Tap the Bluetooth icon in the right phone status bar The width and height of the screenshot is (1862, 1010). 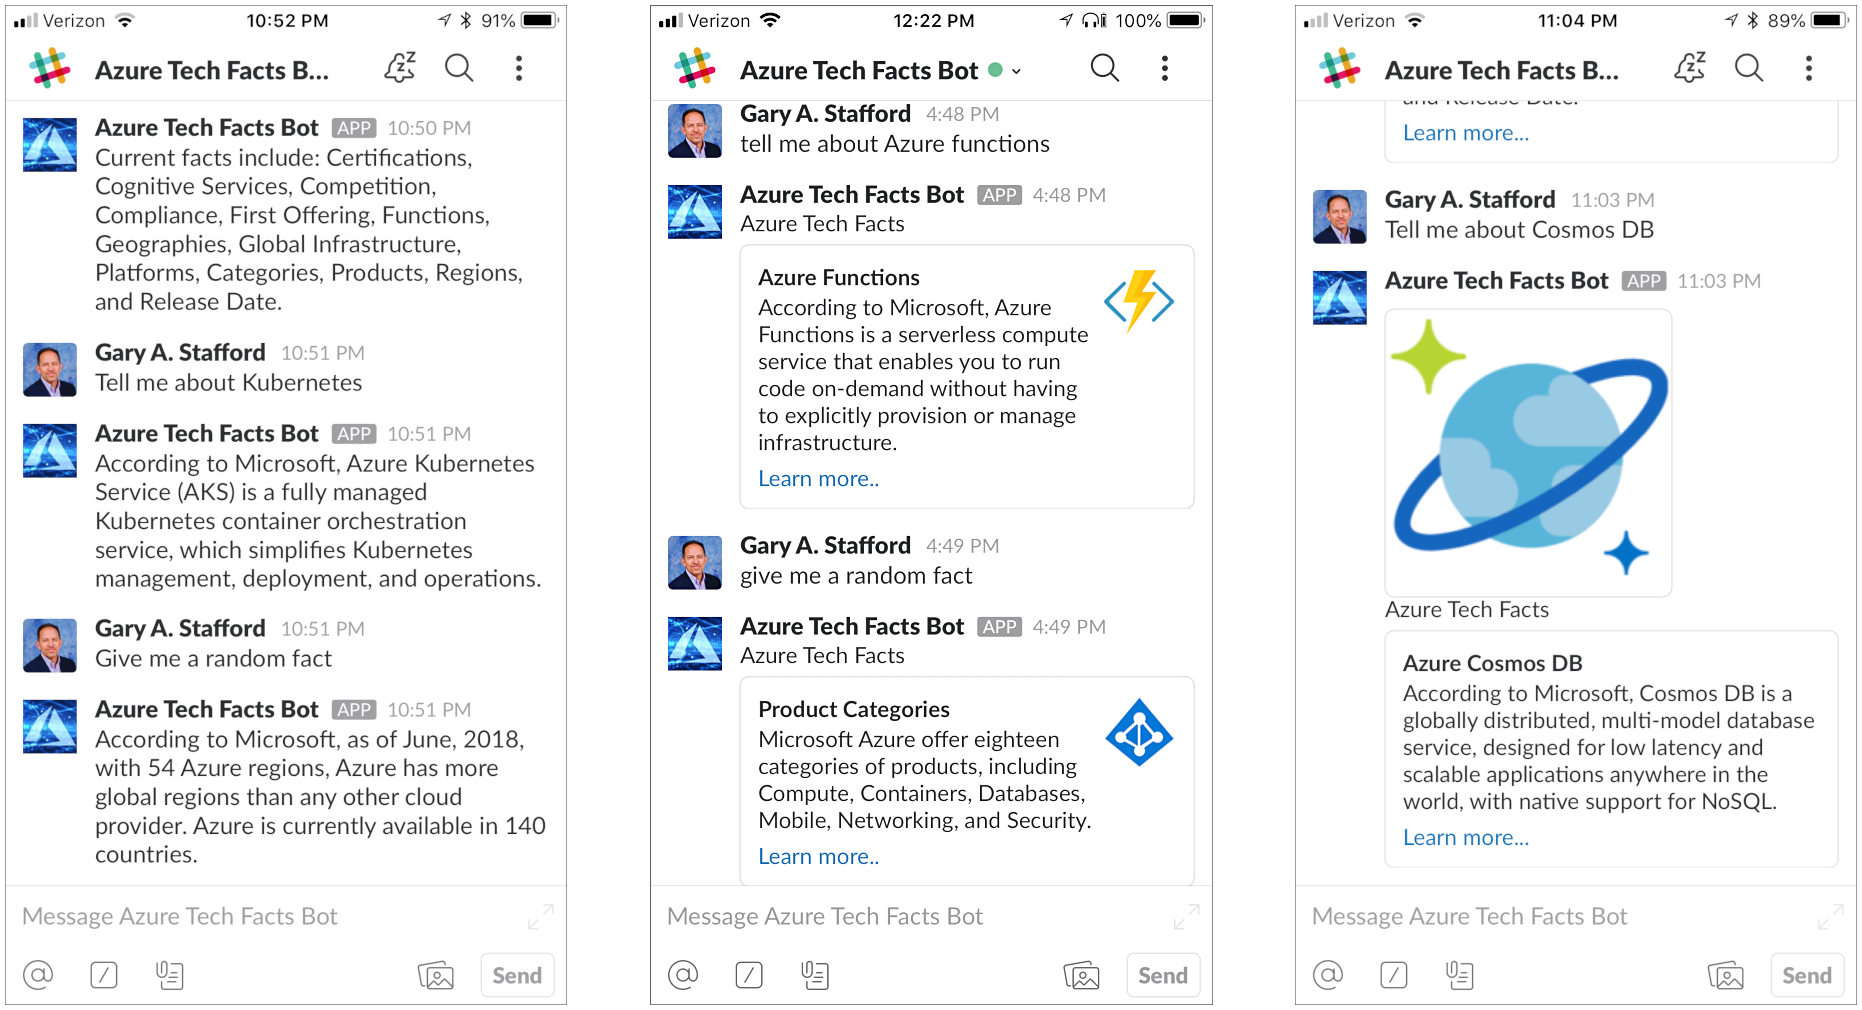1753,20
